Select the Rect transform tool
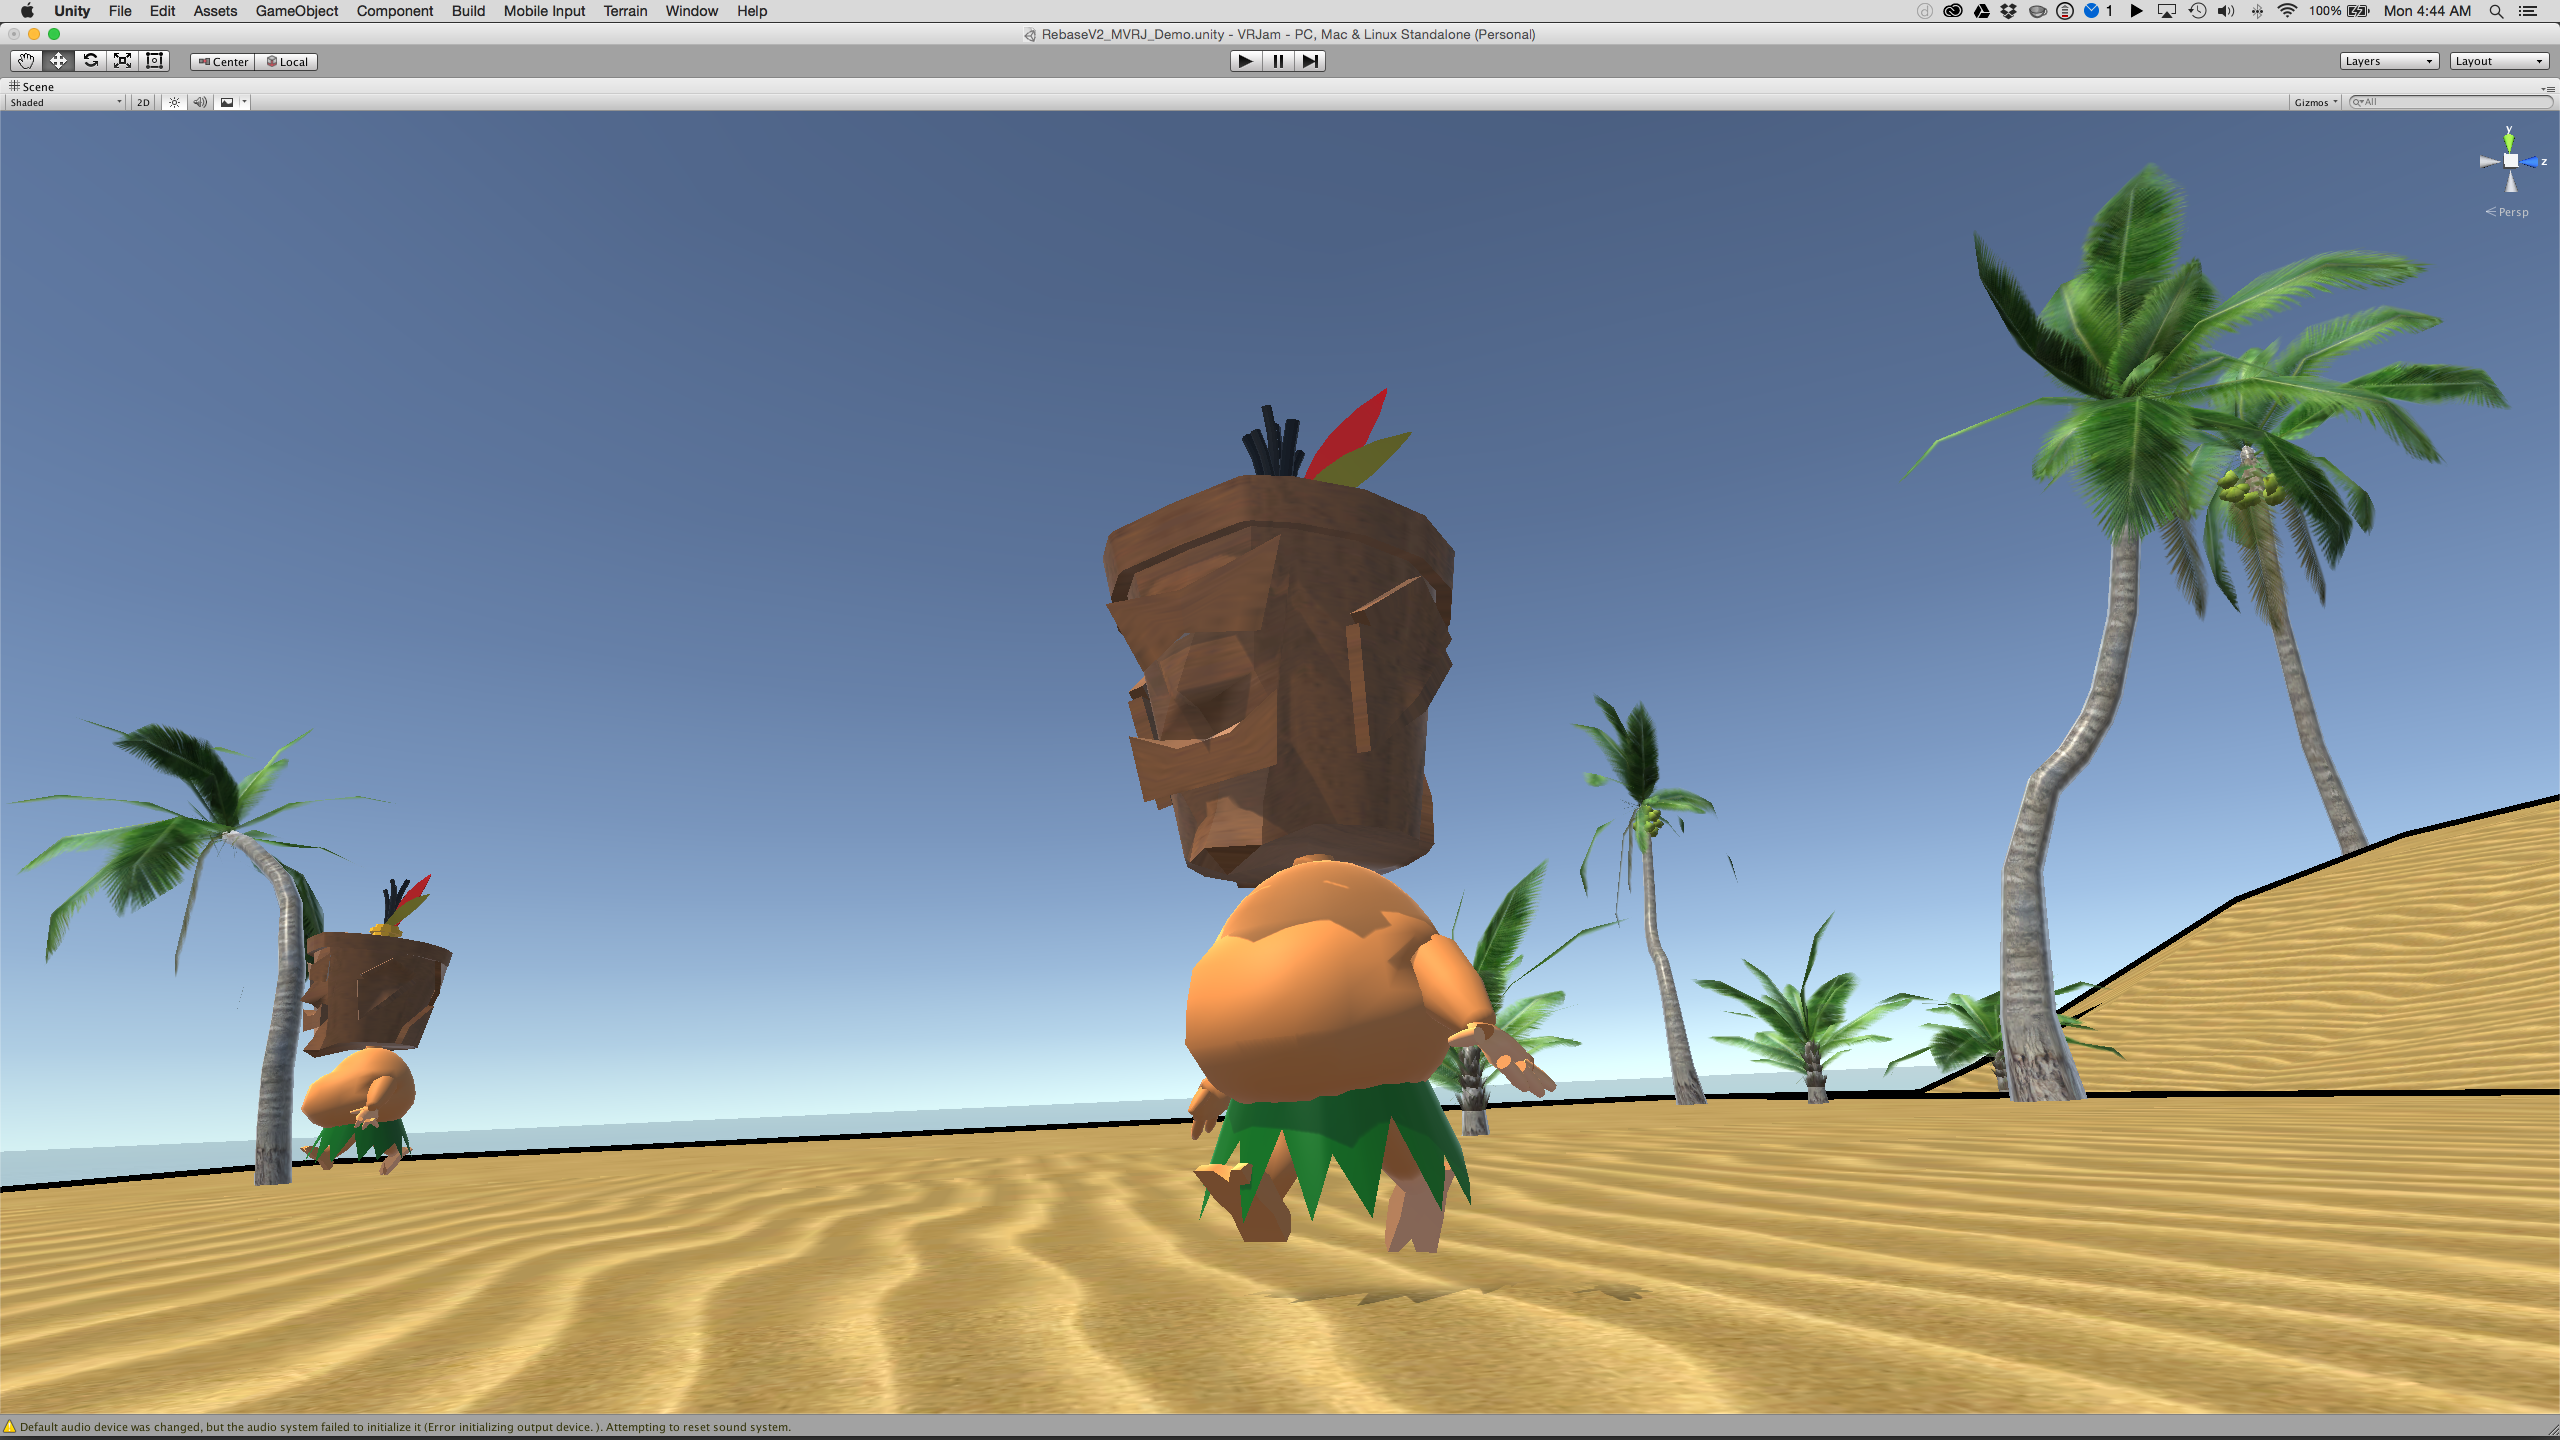Viewport: 2560px width, 1440px height. click(x=154, y=61)
